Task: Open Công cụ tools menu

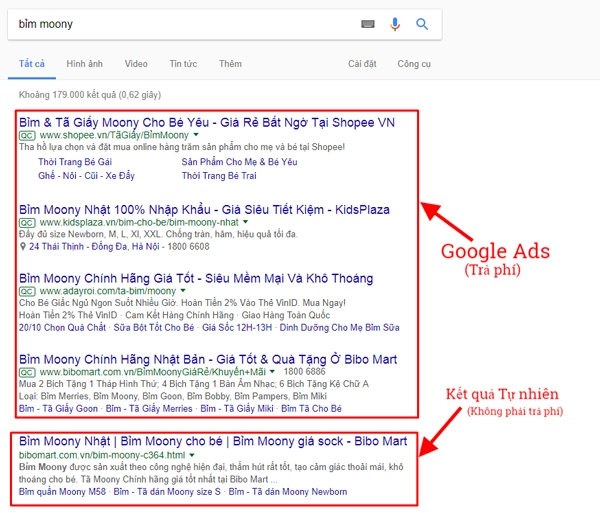Action: (x=414, y=64)
